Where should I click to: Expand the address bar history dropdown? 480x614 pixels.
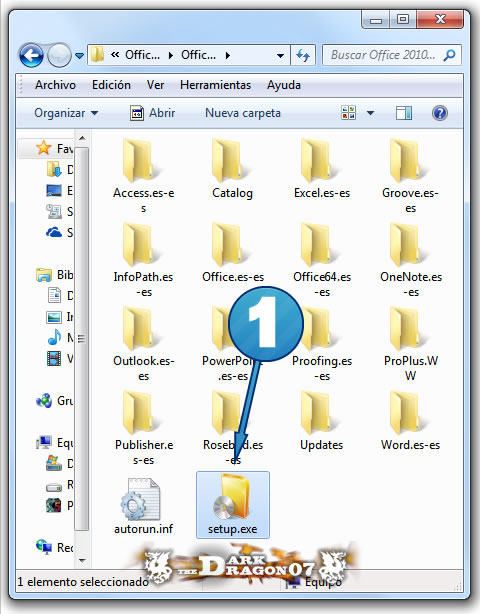[280, 56]
